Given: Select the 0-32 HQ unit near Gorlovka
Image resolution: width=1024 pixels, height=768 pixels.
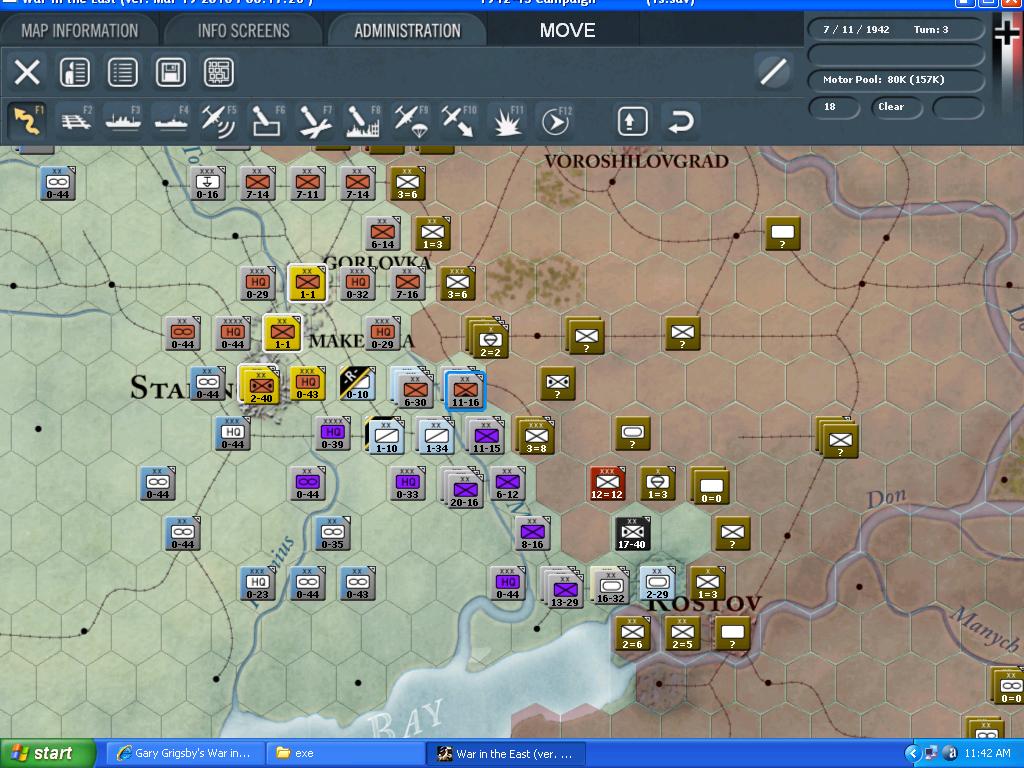Looking at the screenshot, I should tap(357, 283).
